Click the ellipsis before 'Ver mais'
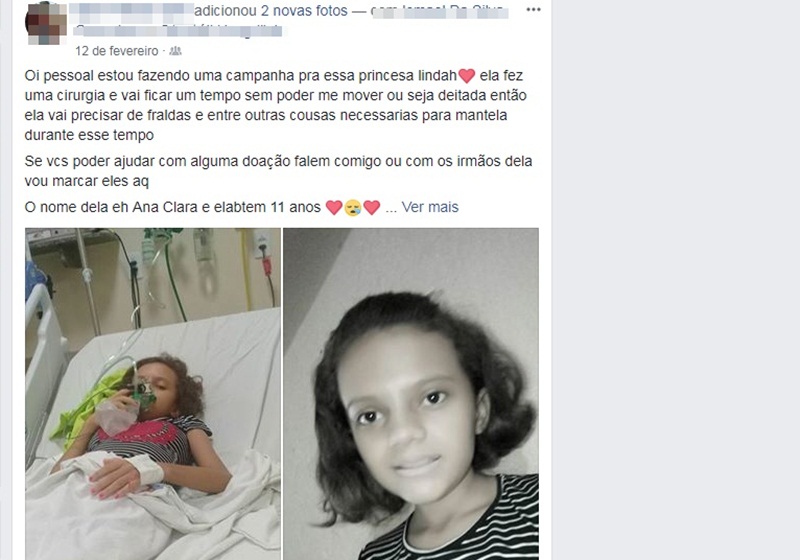 tap(391, 208)
